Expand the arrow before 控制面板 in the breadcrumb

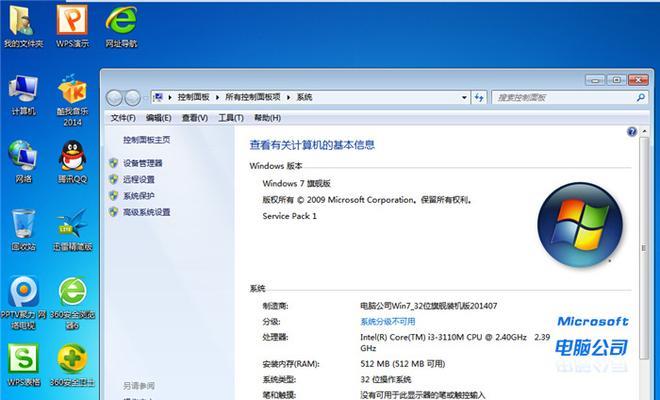click(x=170, y=97)
